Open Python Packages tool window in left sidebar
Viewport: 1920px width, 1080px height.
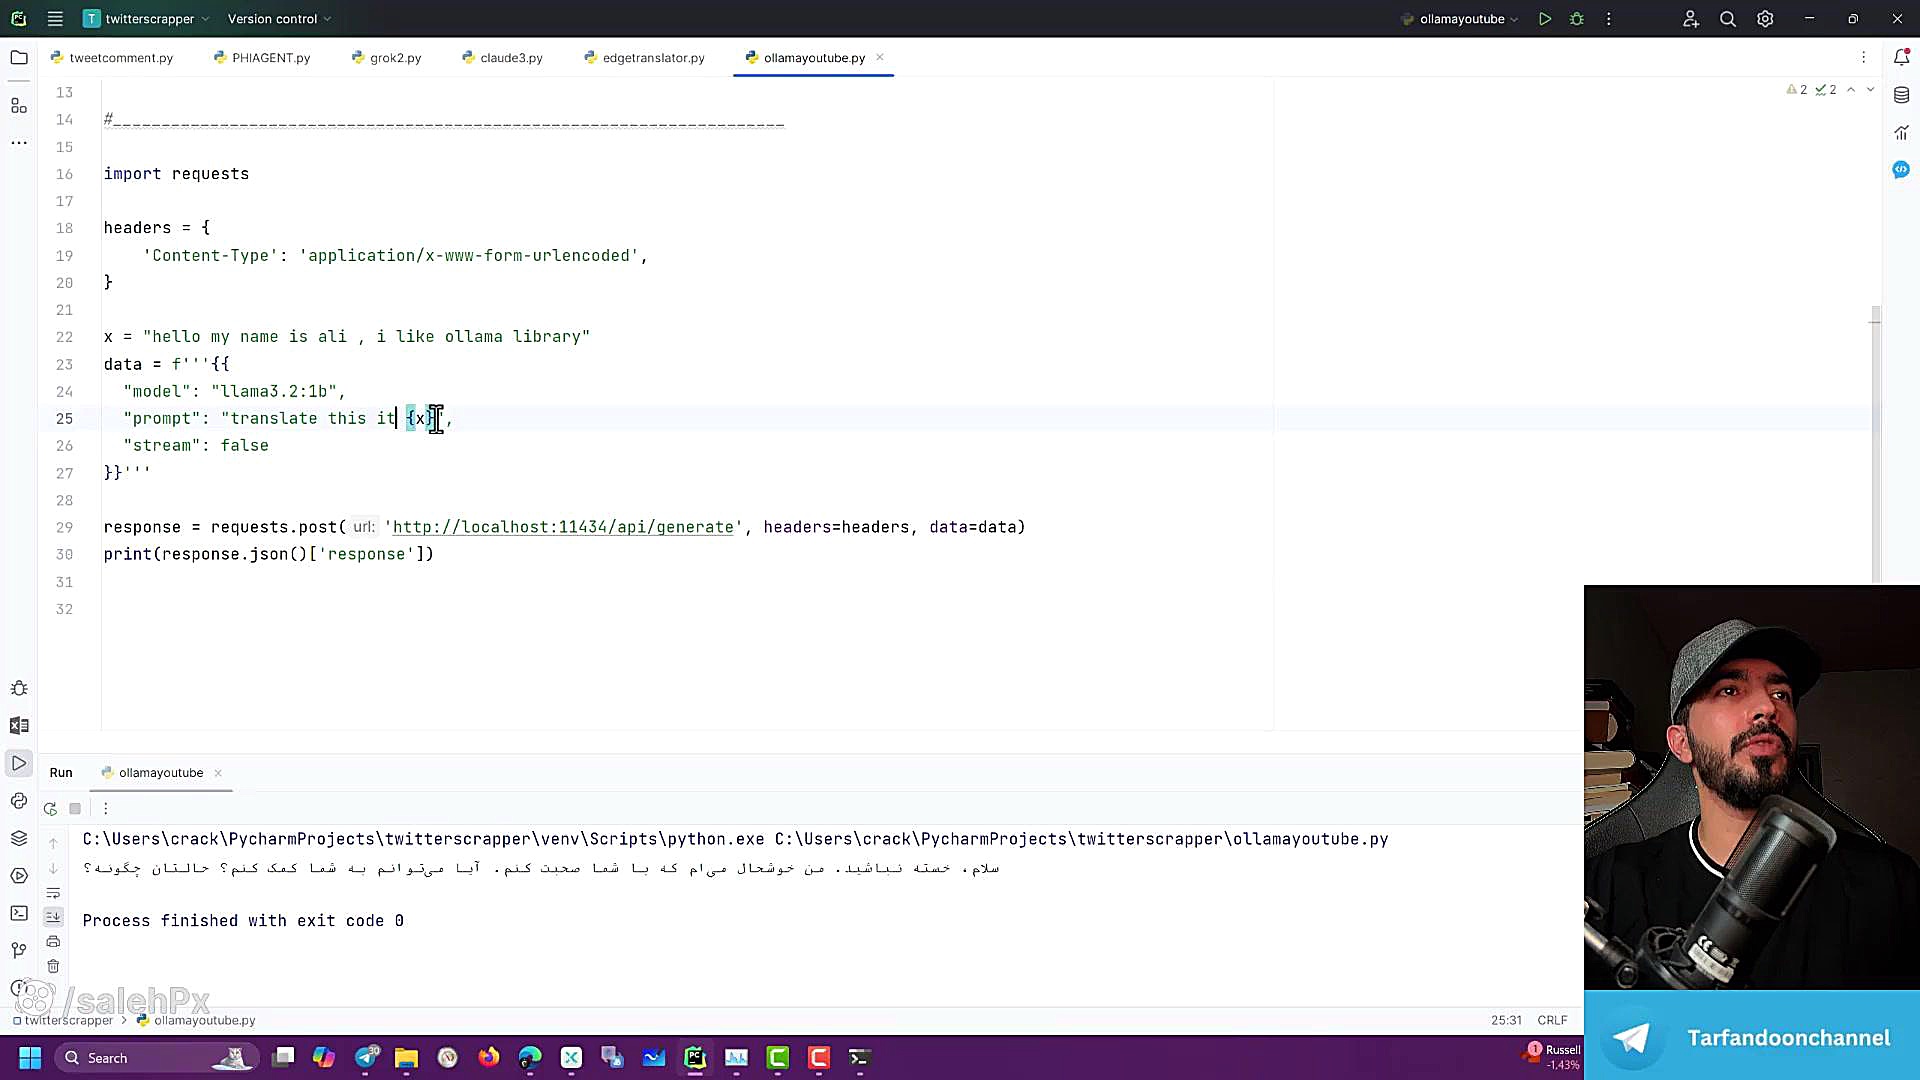19,838
